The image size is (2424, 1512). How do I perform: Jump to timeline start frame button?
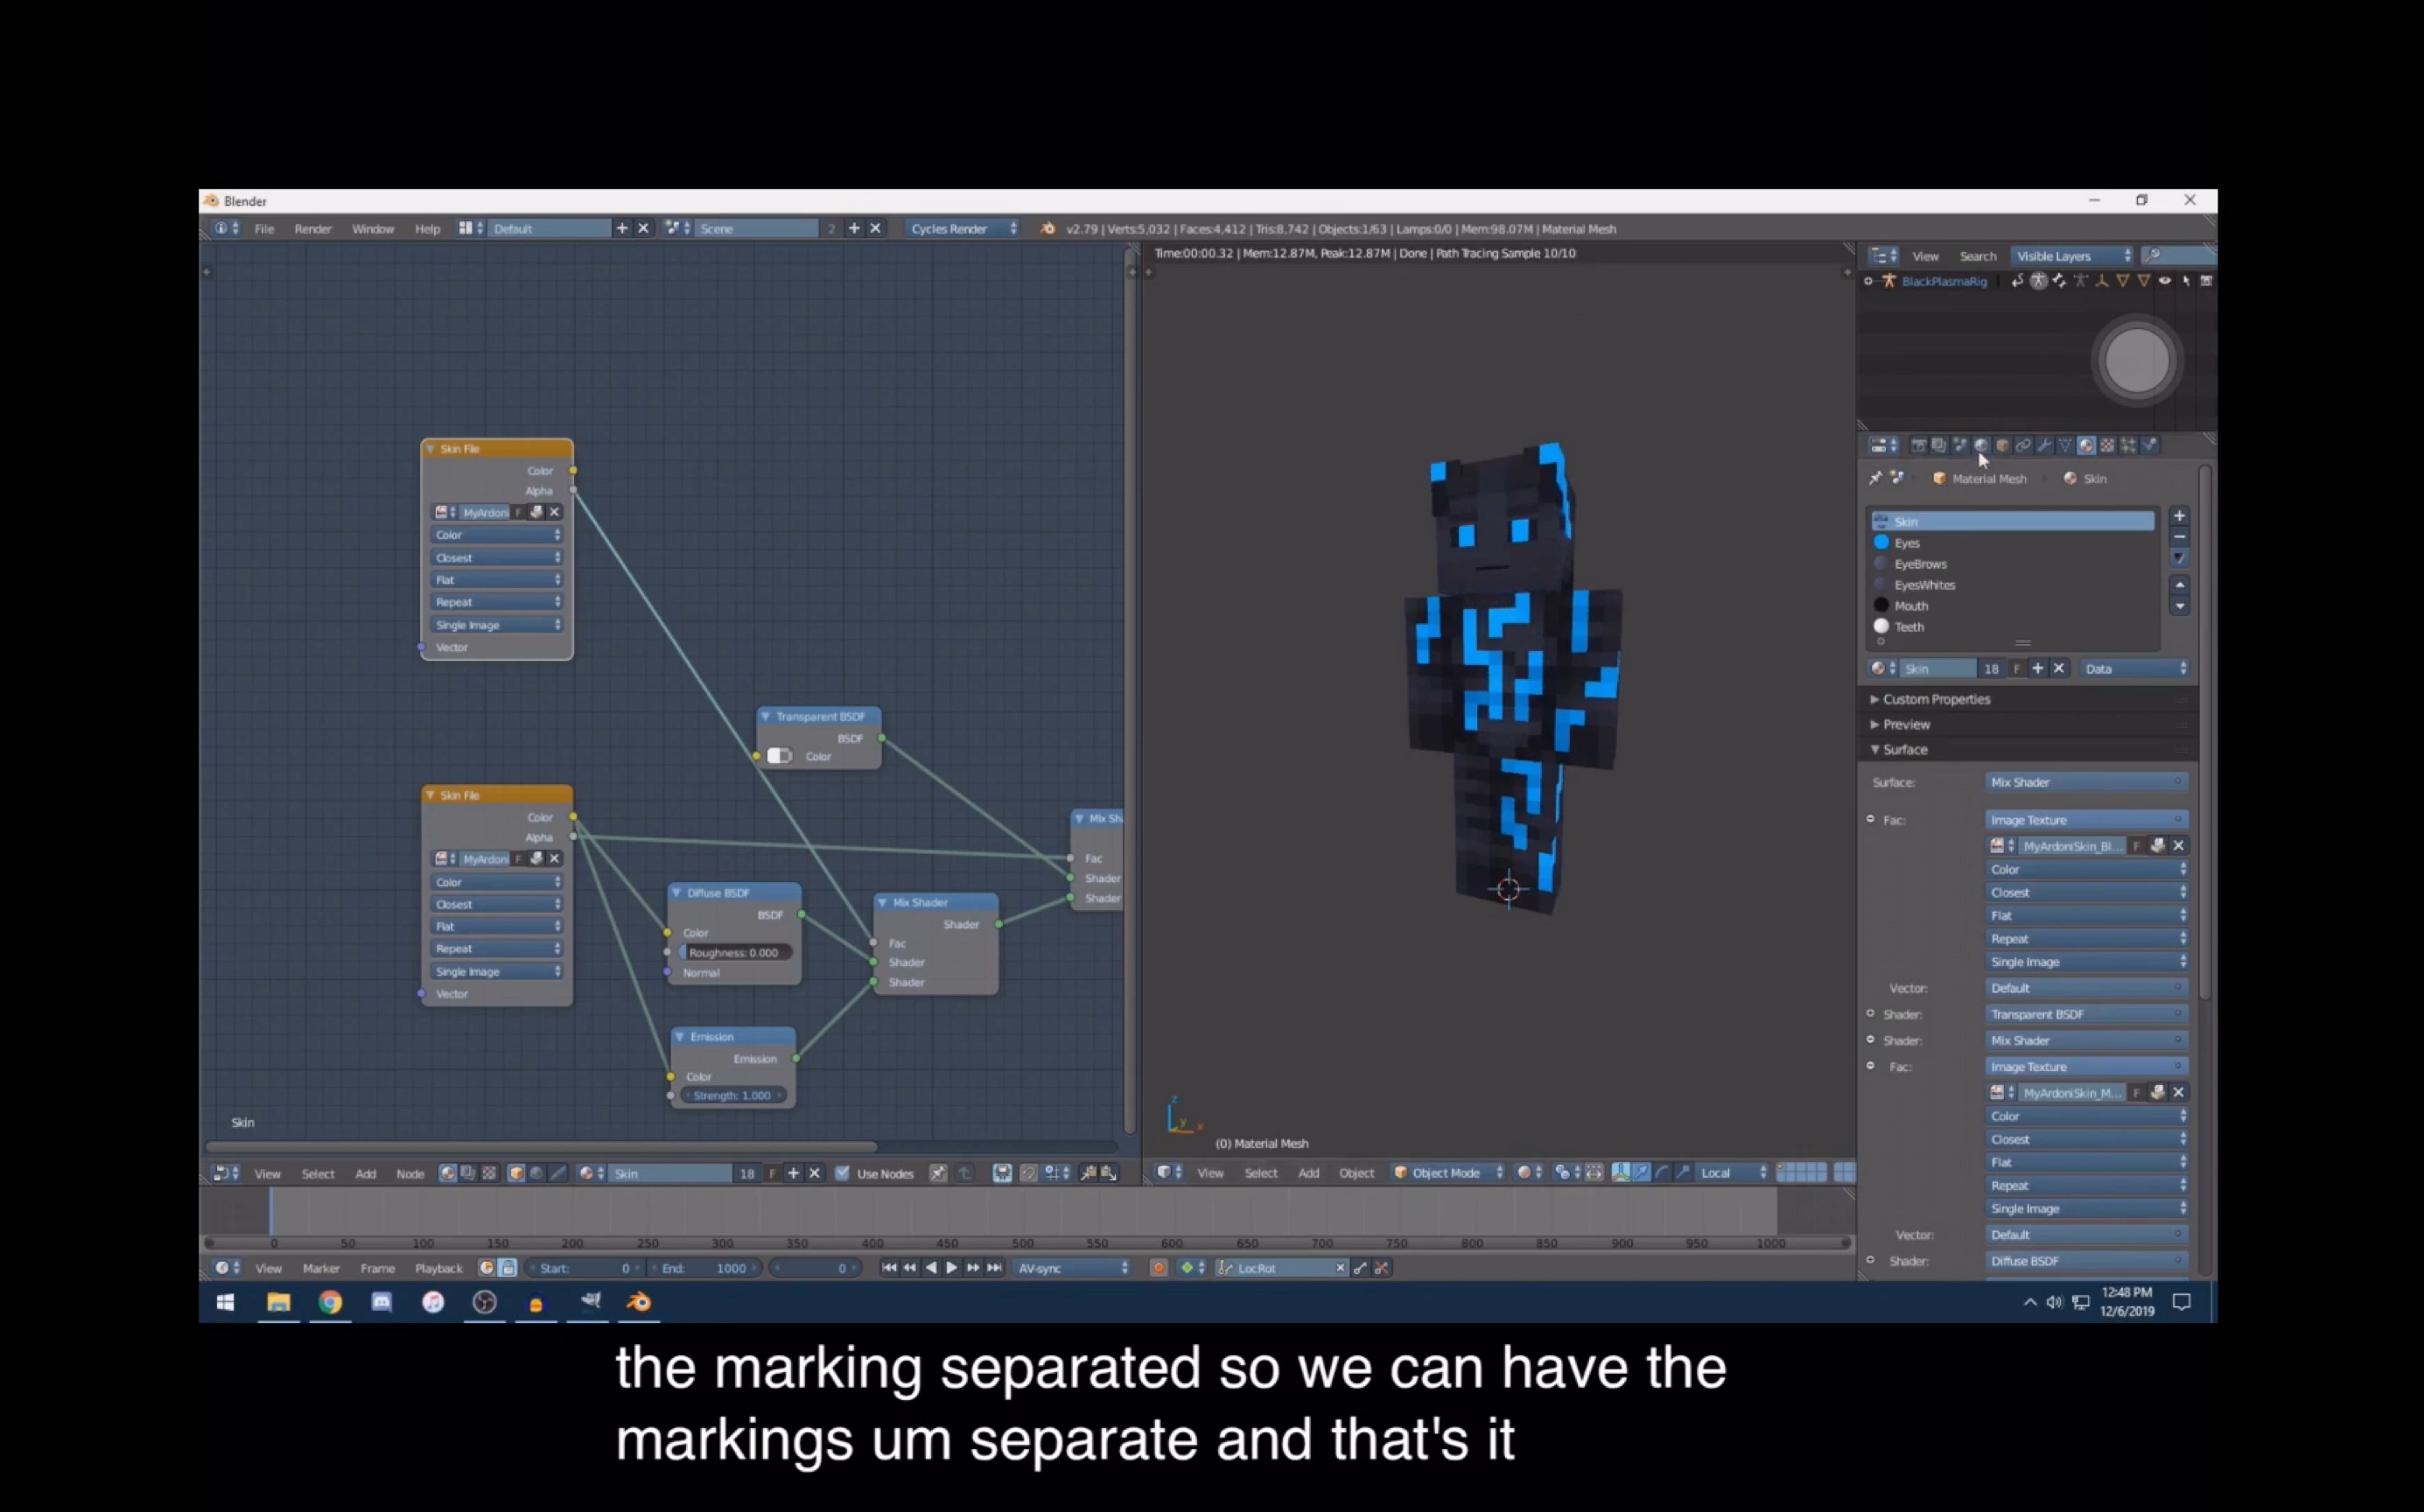click(889, 1268)
